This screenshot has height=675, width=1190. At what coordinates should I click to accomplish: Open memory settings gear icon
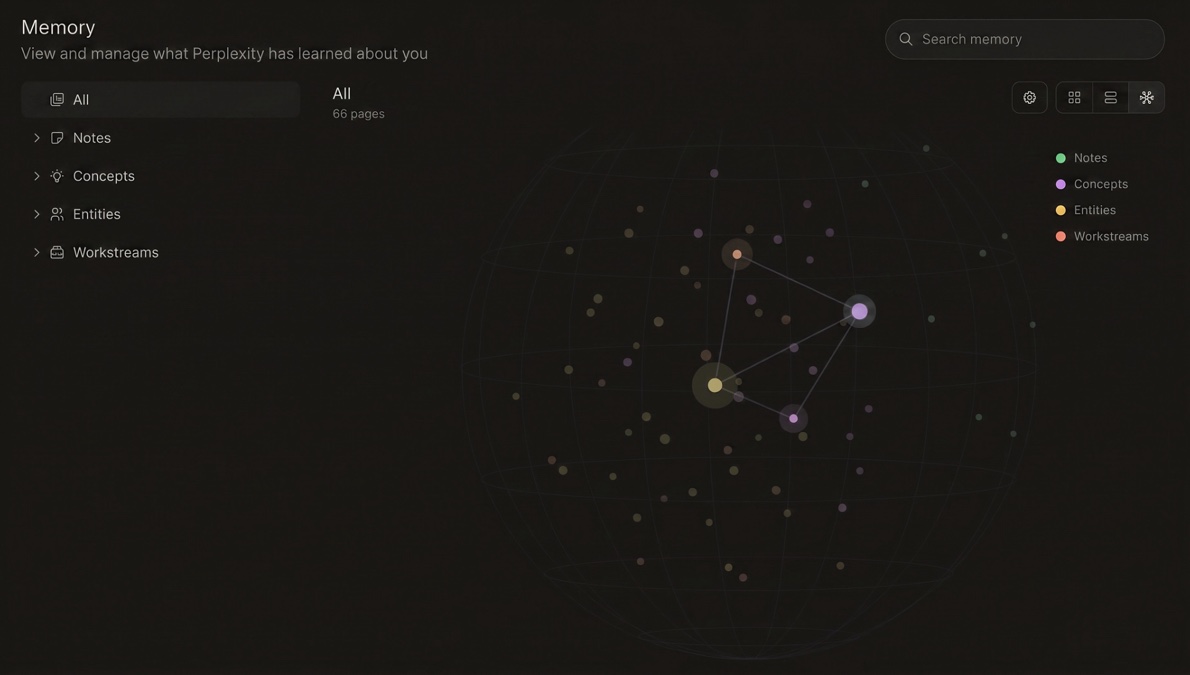[x=1029, y=98]
